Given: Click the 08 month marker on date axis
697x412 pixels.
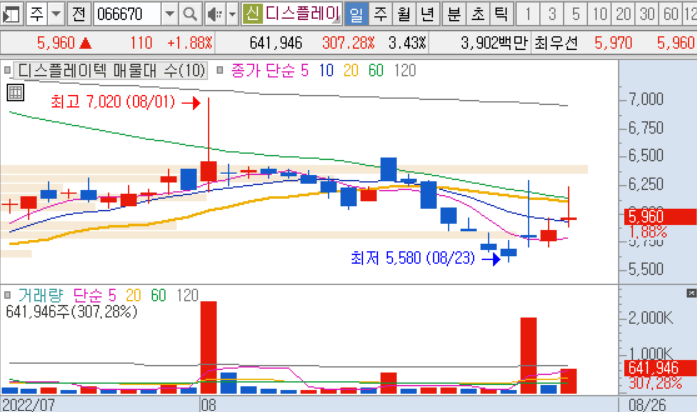Looking at the screenshot, I should point(208,405).
